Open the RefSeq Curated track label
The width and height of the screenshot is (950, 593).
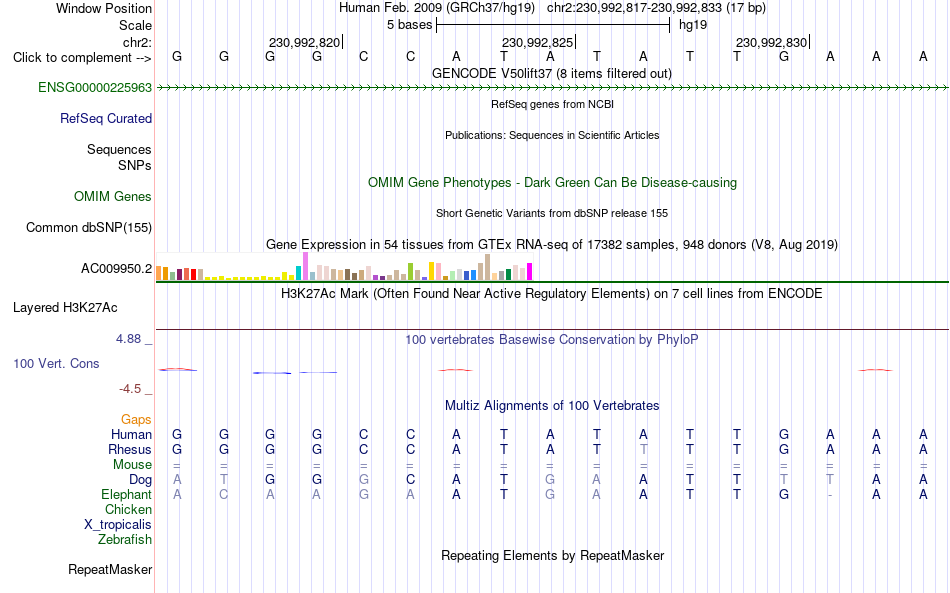pos(105,118)
